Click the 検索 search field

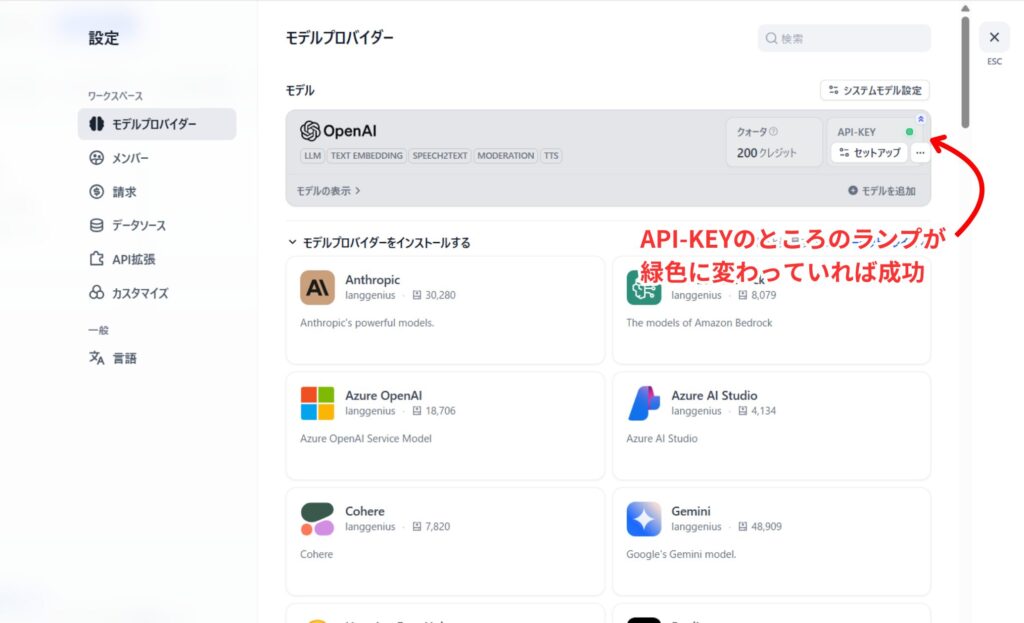(844, 39)
